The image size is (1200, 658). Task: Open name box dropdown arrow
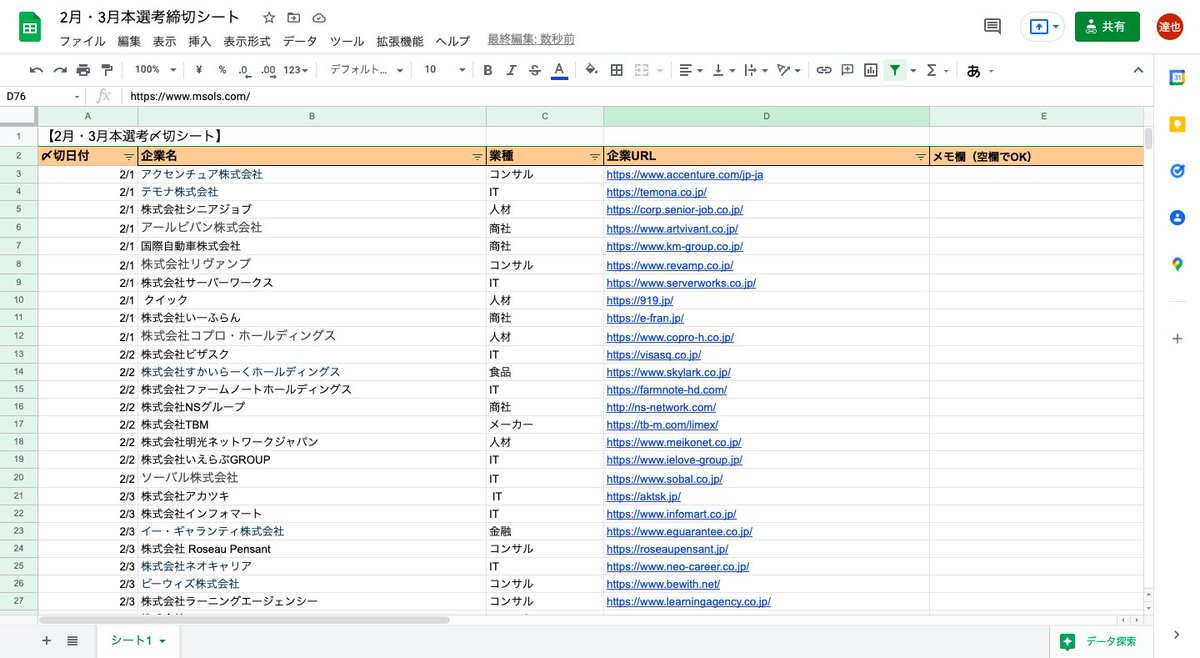point(77,96)
